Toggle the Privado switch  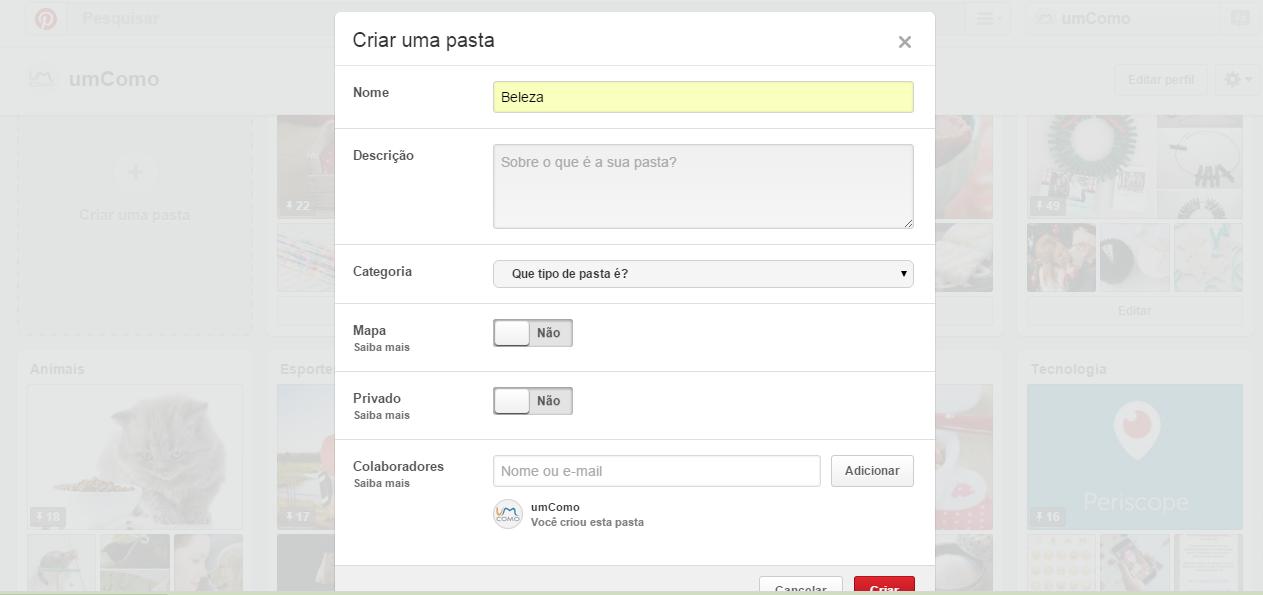point(532,401)
